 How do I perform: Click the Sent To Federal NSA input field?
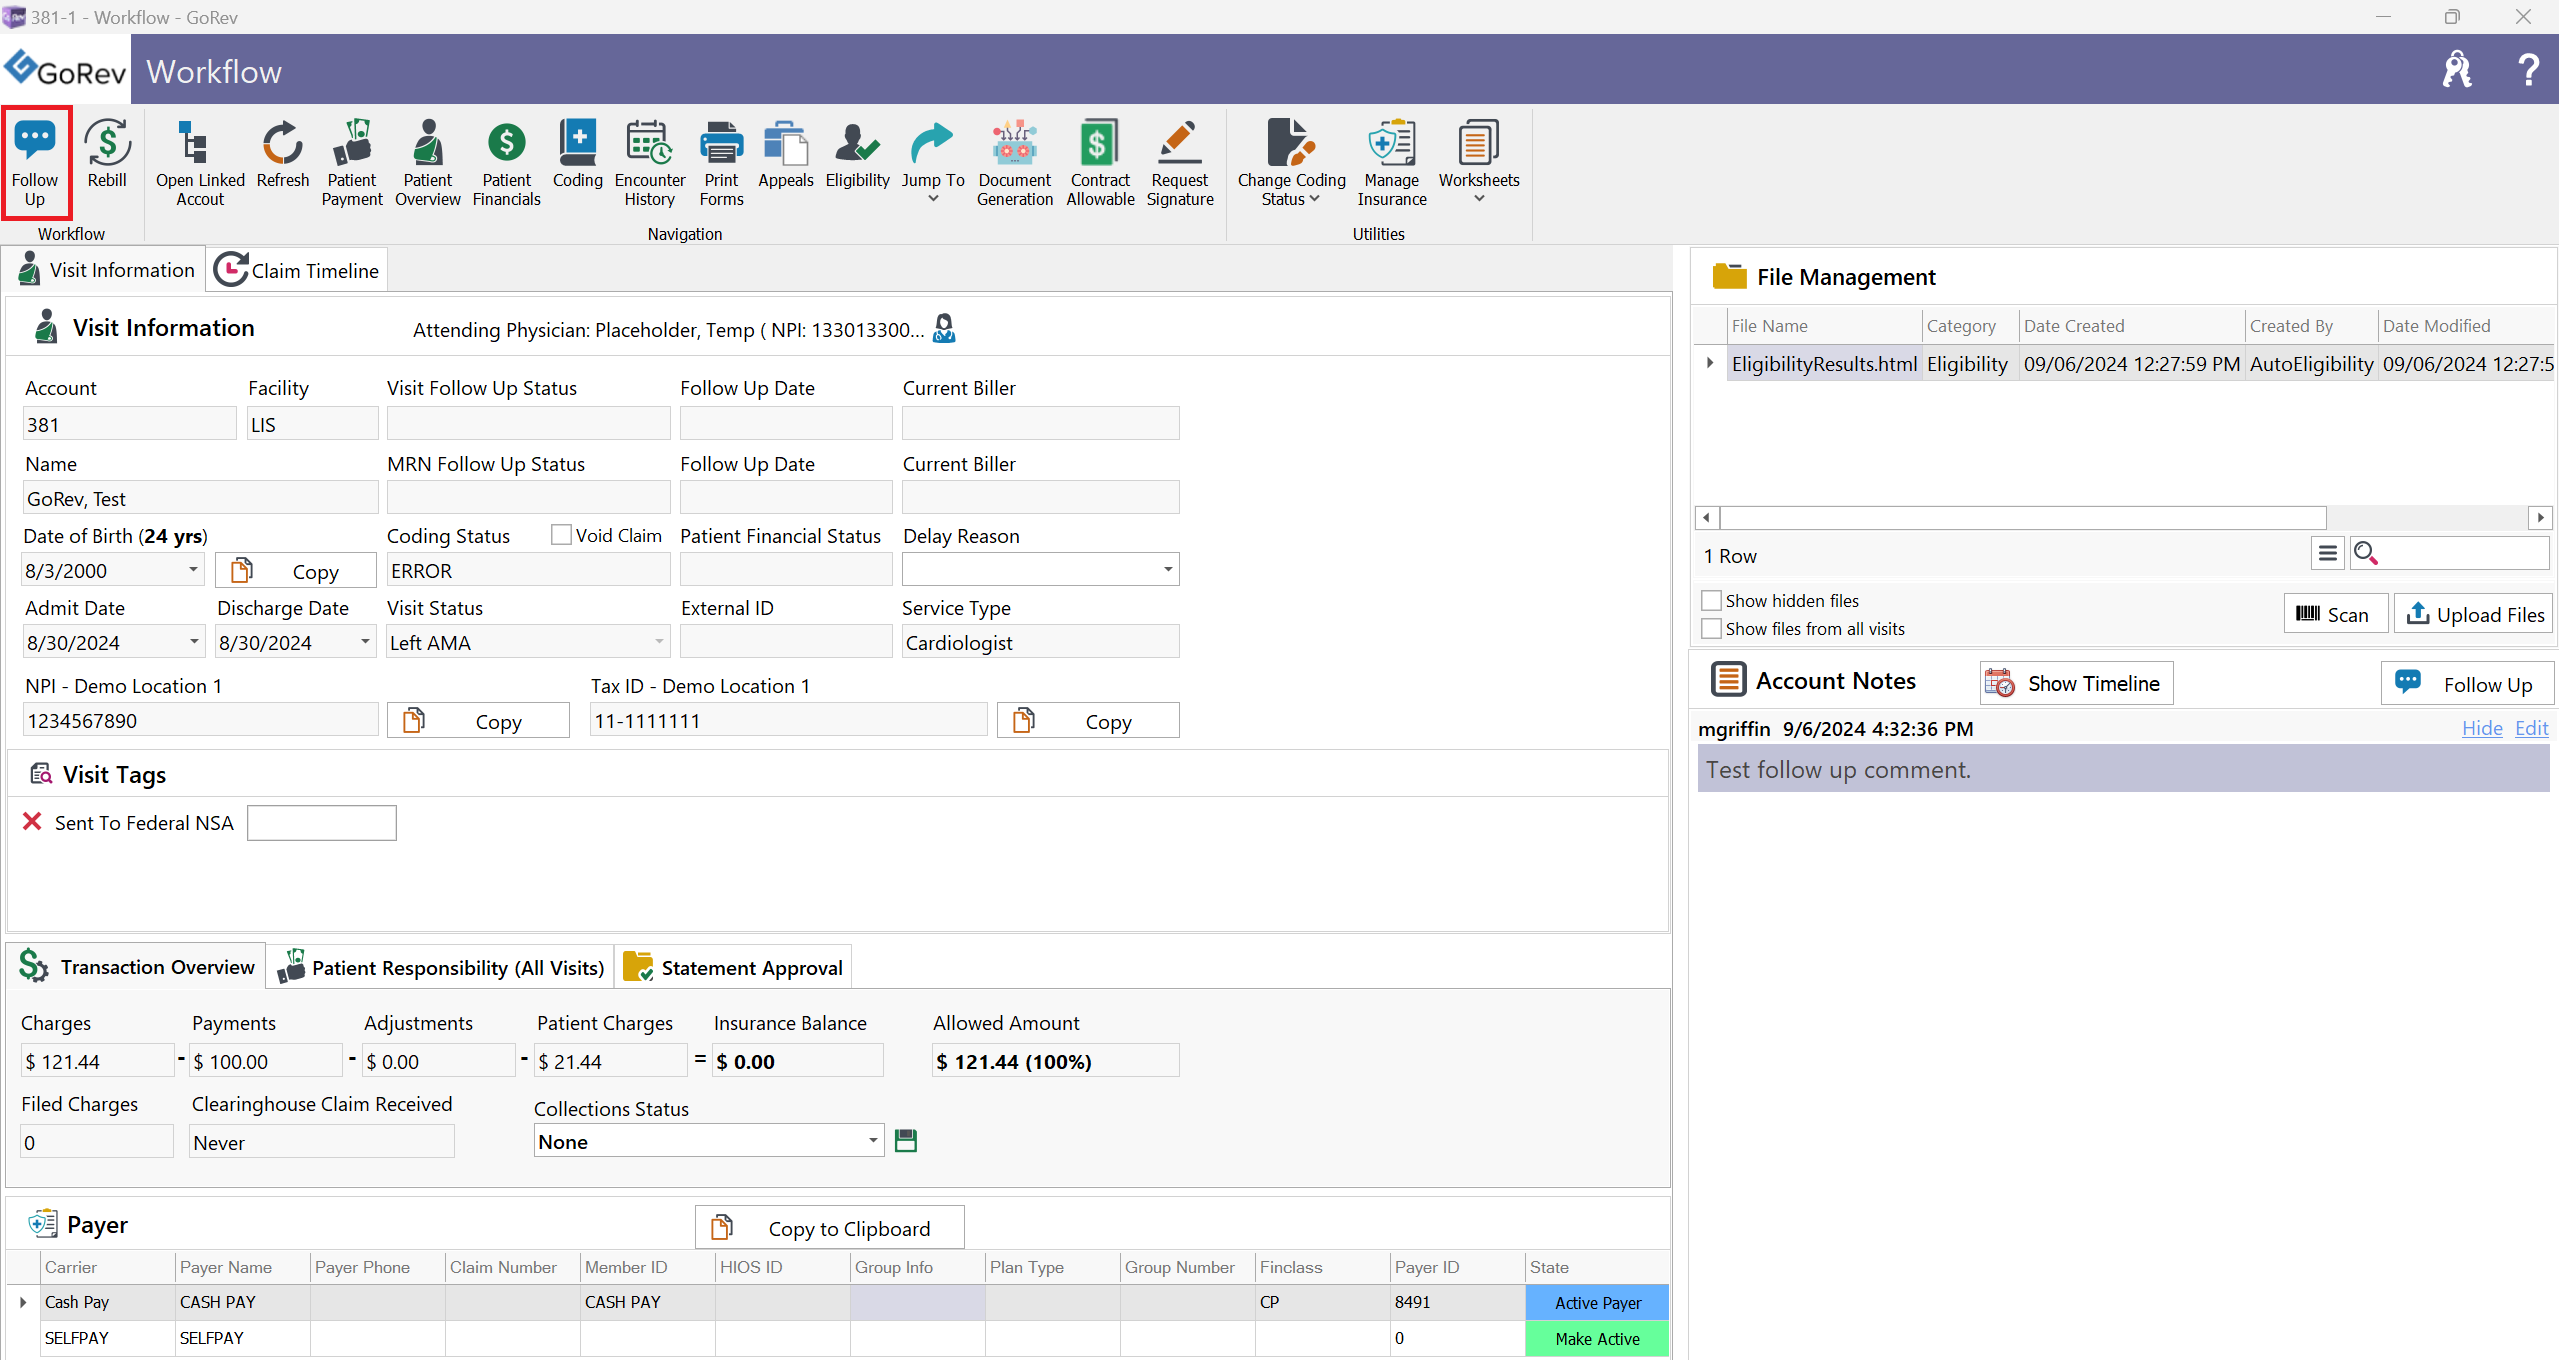[x=322, y=822]
